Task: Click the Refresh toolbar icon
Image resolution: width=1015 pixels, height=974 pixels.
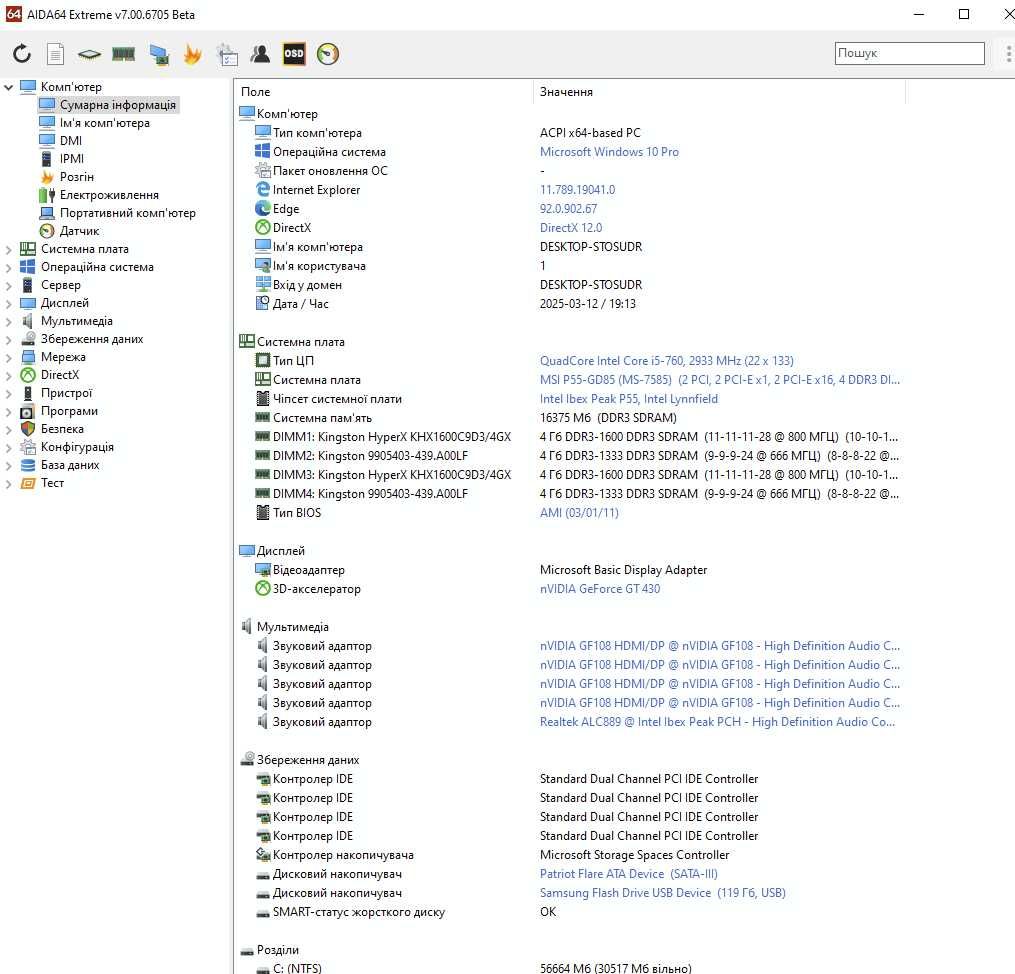Action: coord(22,54)
